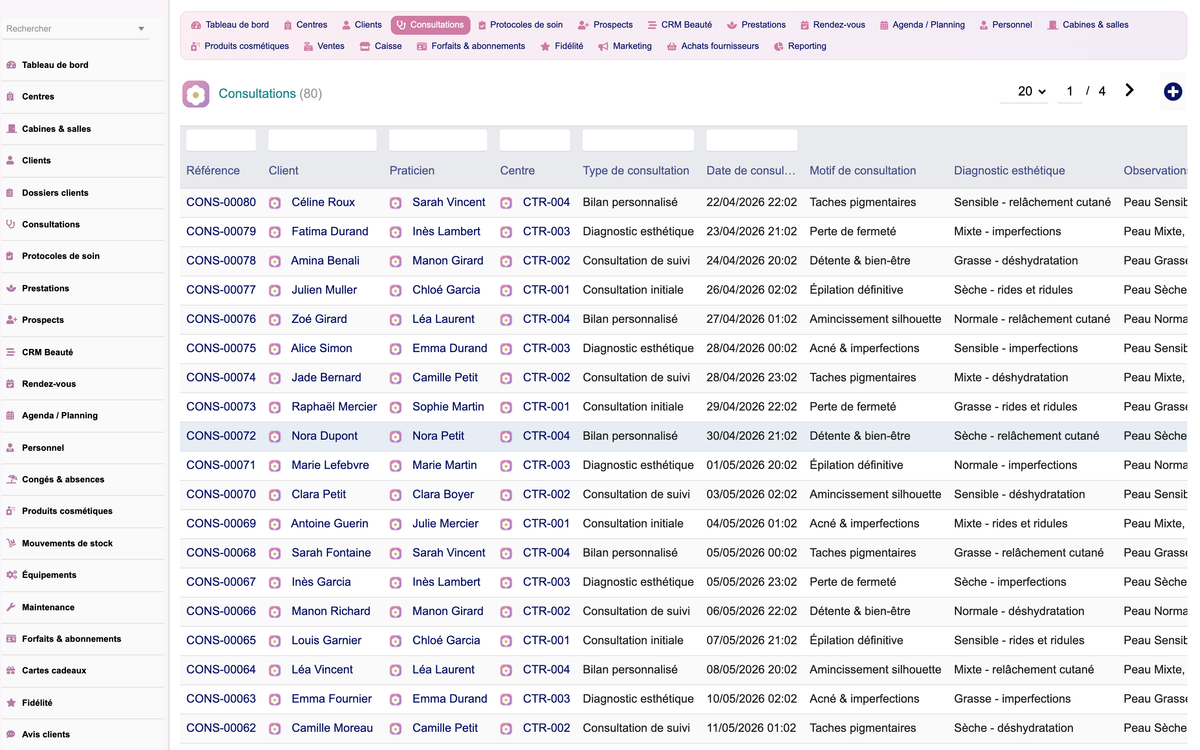The height and width of the screenshot is (750, 1200).
Task: Open the Agenda / Planning top tab
Action: 922,25
